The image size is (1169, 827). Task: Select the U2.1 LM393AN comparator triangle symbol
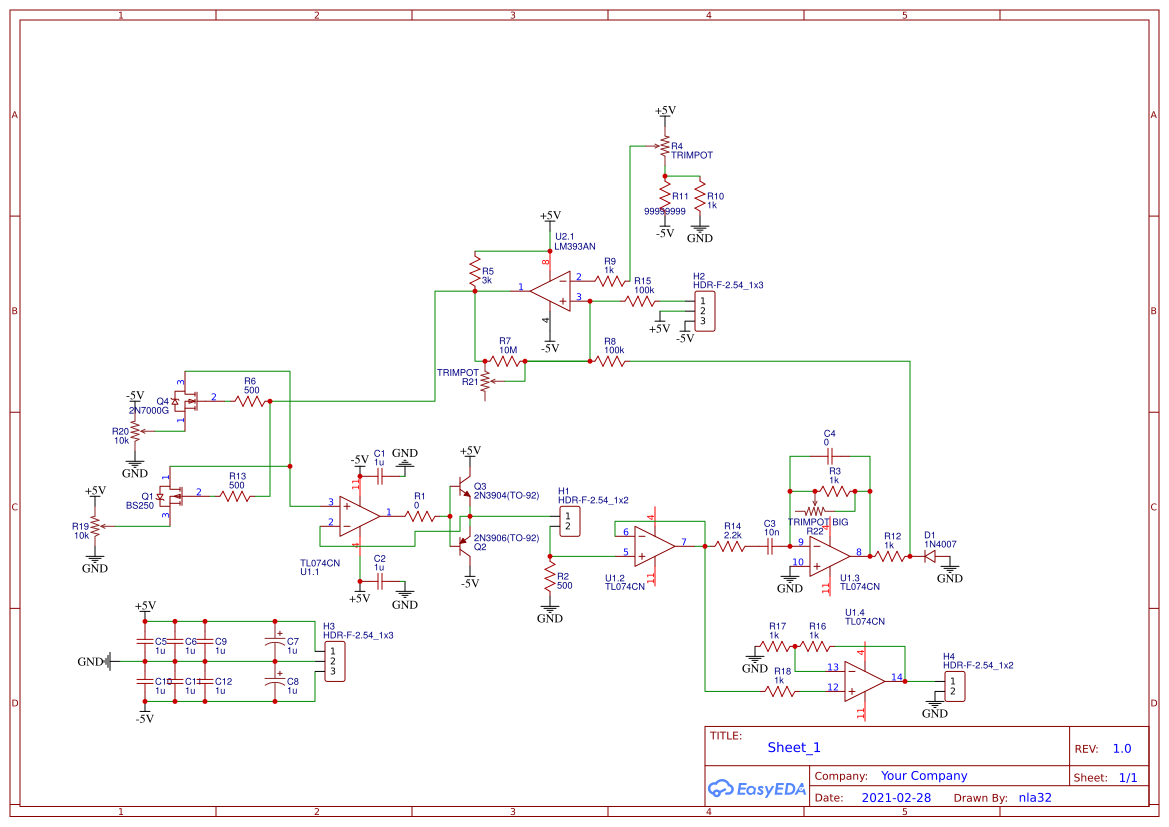coord(550,291)
